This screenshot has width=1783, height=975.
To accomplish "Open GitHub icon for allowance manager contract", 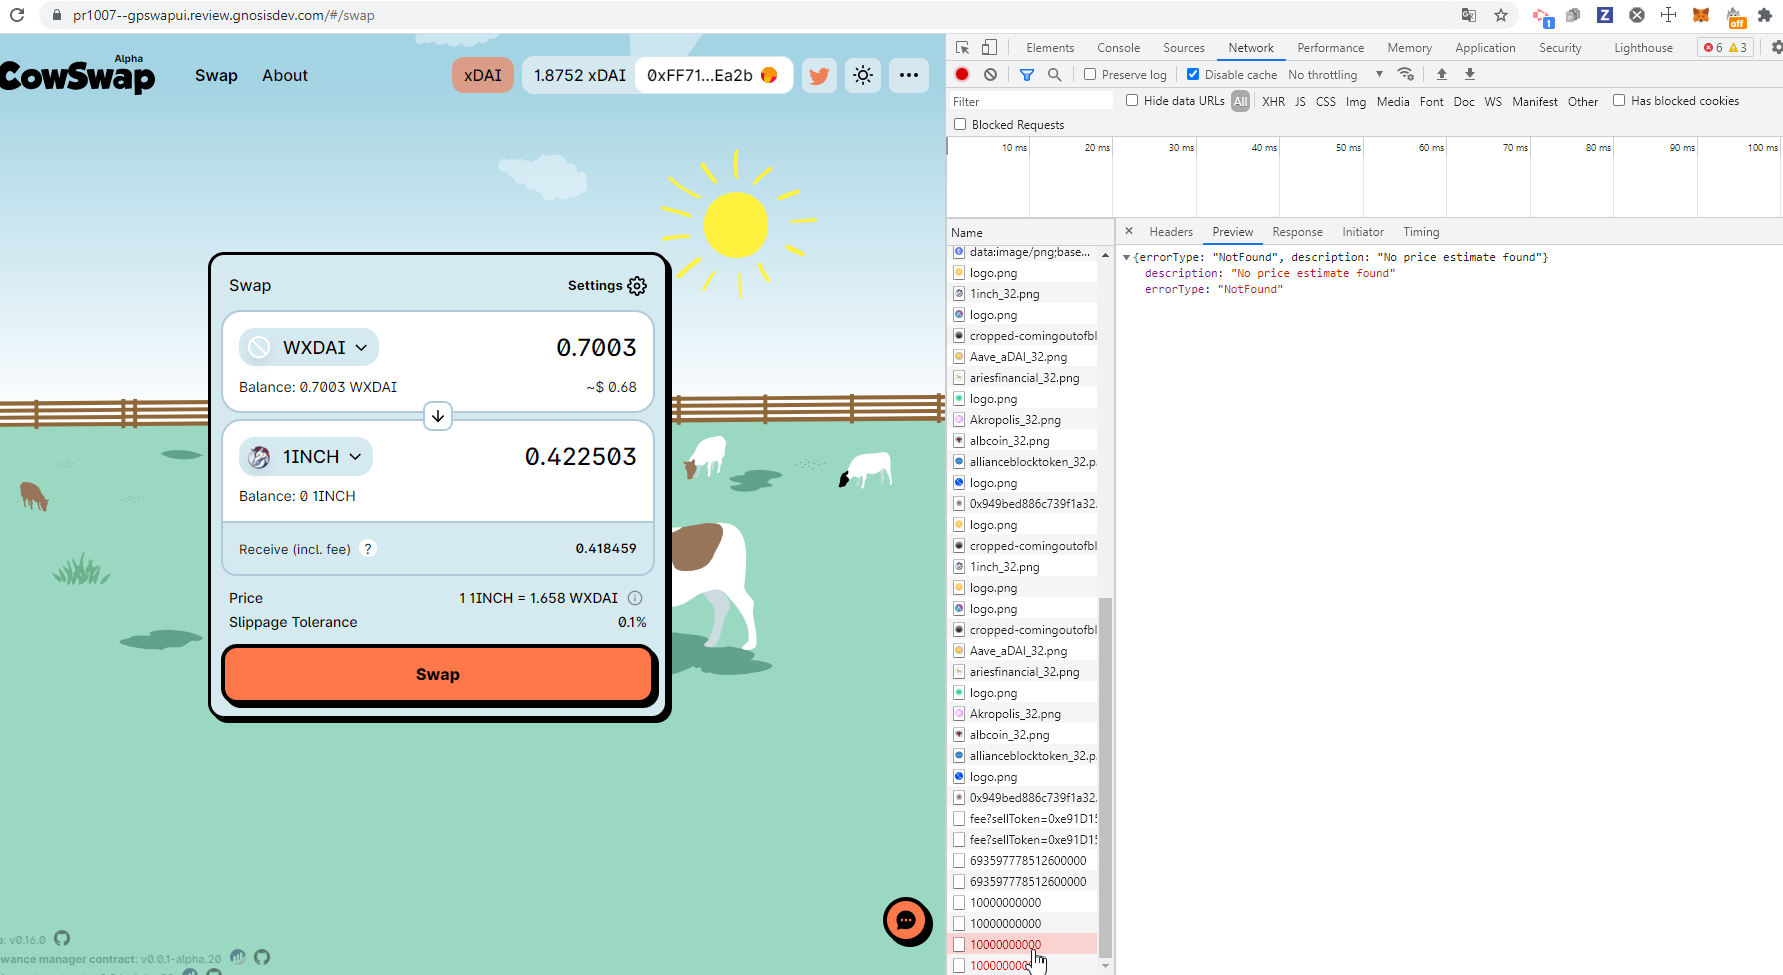I will point(262,957).
